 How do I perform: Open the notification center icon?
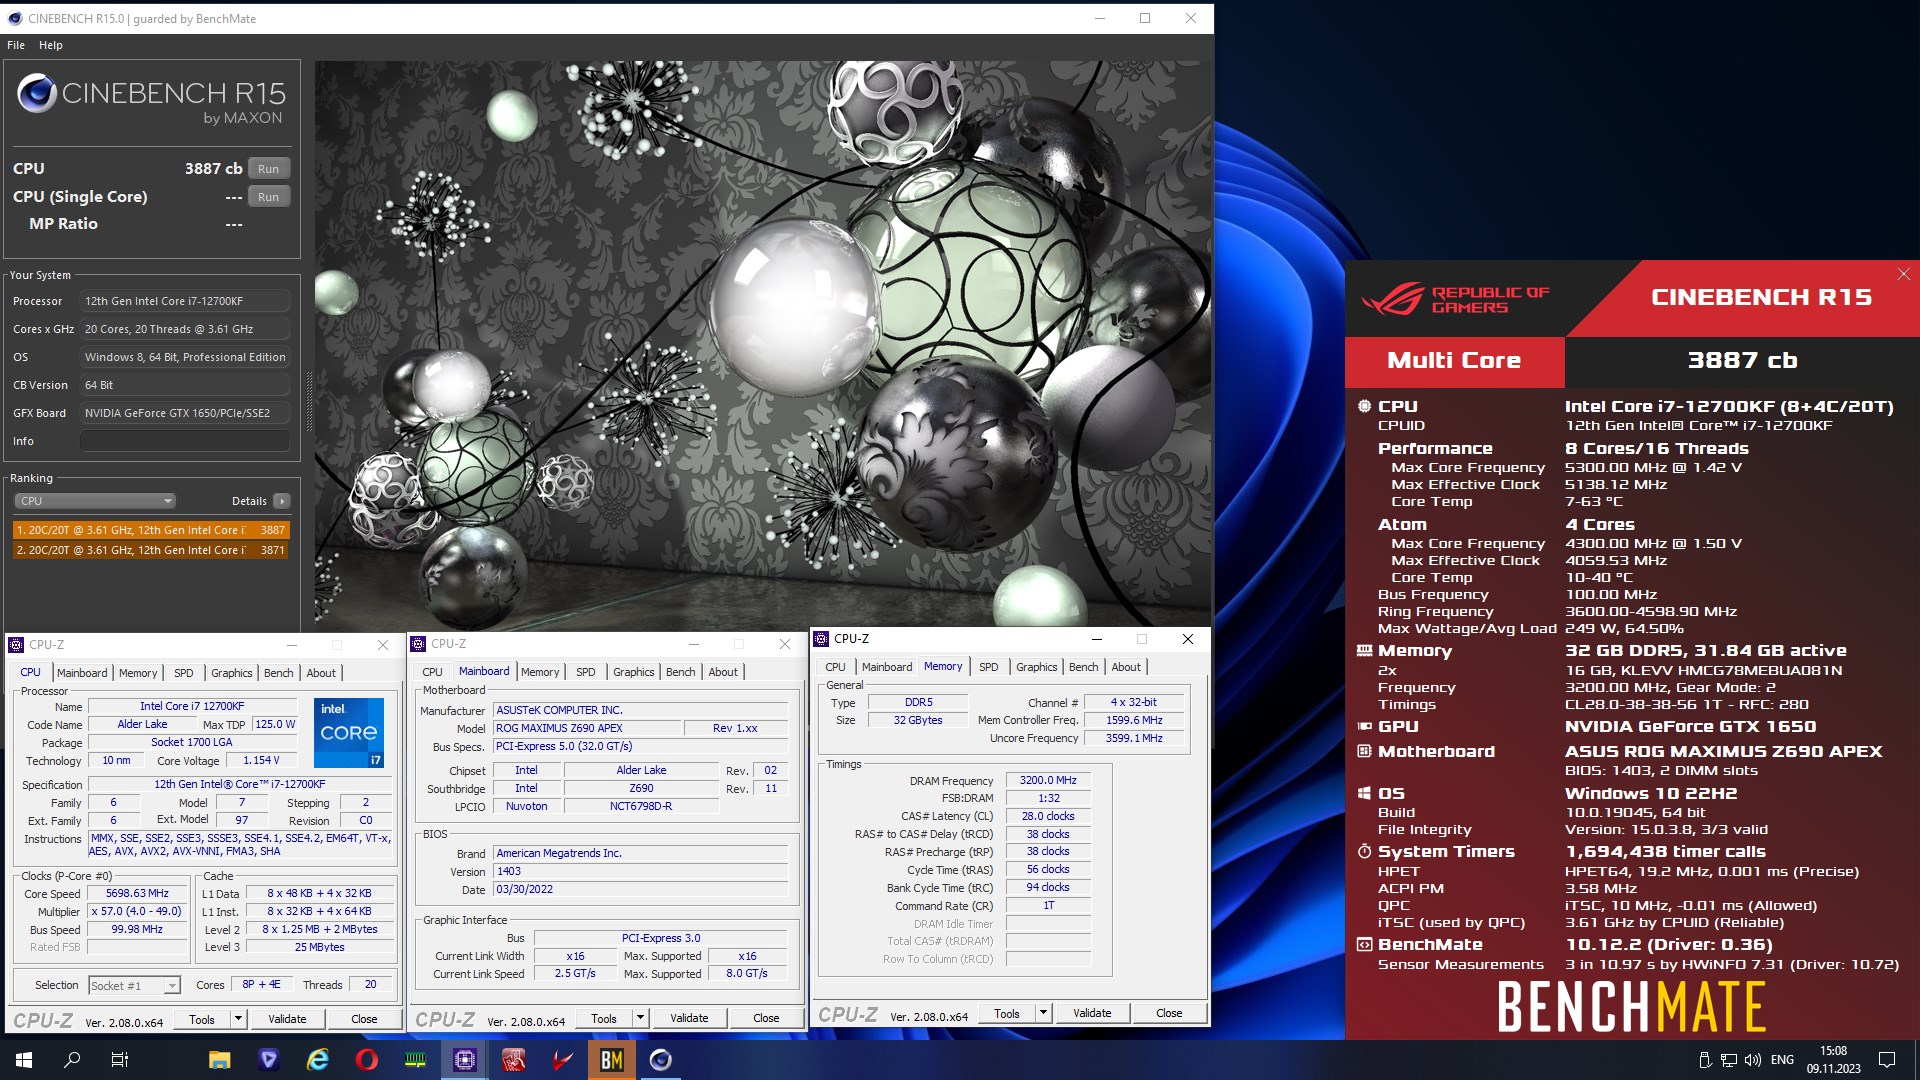click(1887, 1060)
